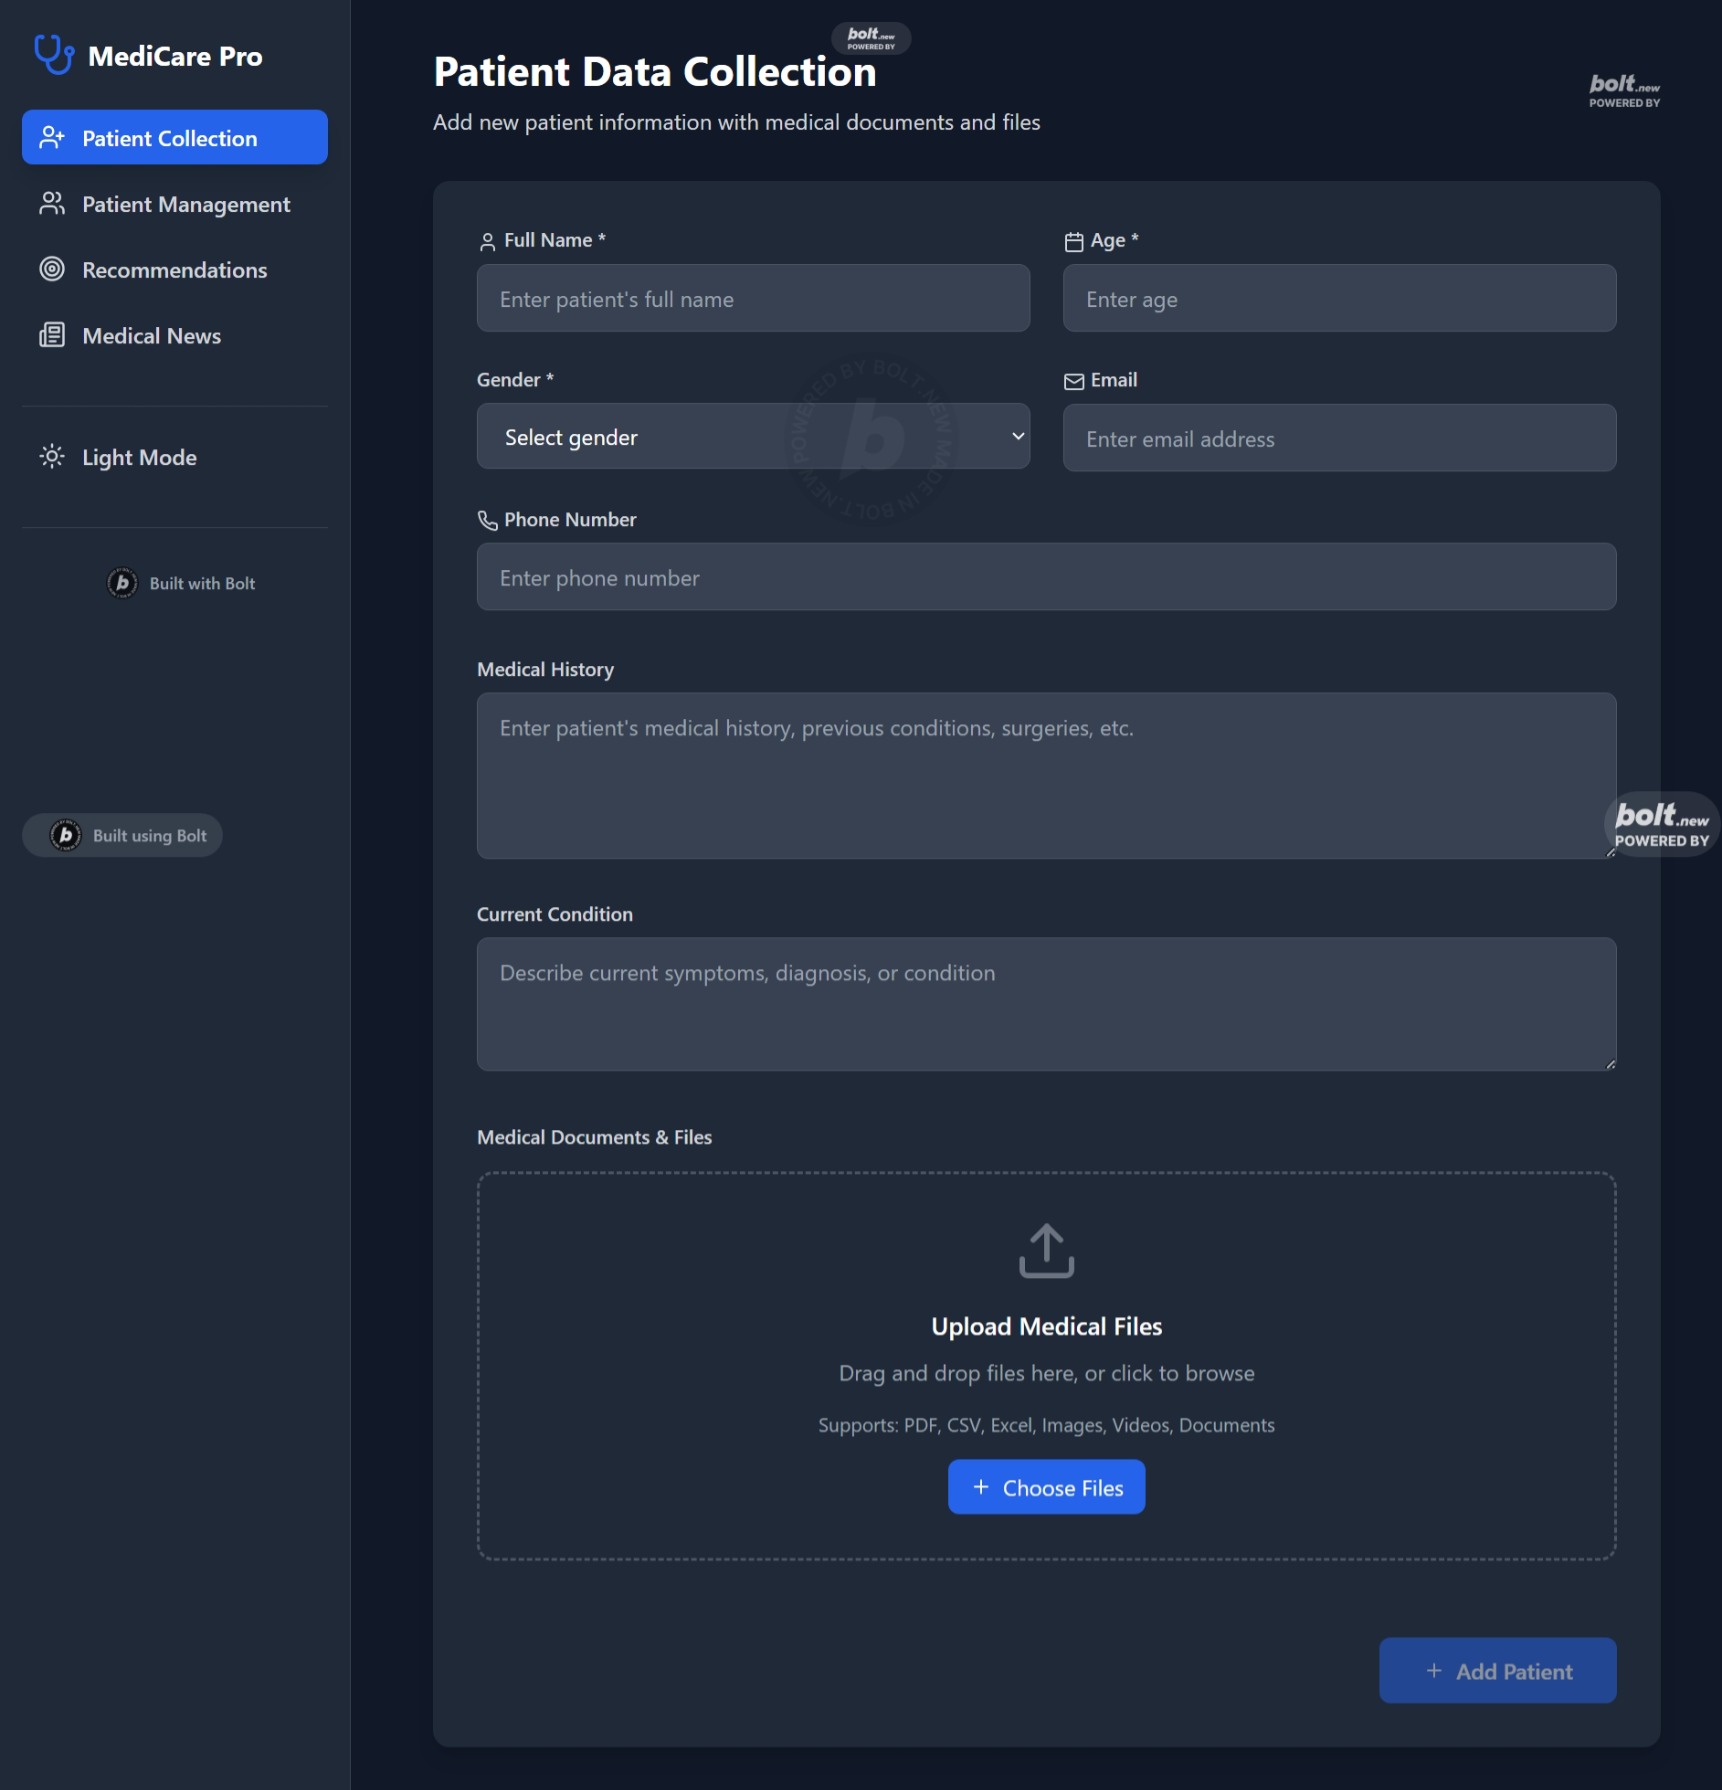Click the Choose Files button
Image resolution: width=1722 pixels, height=1790 pixels.
1046,1487
